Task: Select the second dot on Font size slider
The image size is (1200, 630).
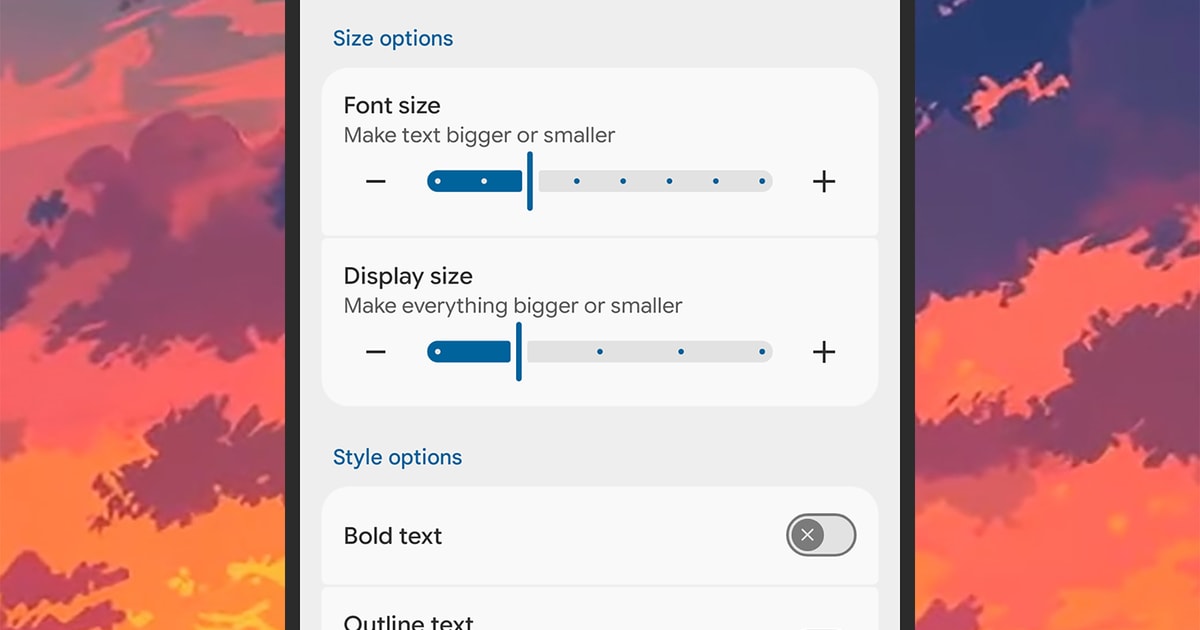Action: point(484,181)
